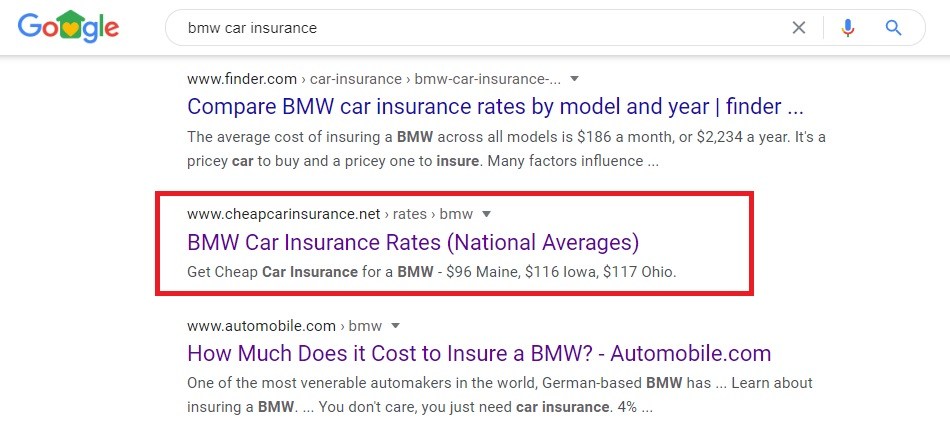Screen dimensions: 950x445
Task: Click the 'rates › bmw' breadcrumb path
Action: [x=433, y=214]
